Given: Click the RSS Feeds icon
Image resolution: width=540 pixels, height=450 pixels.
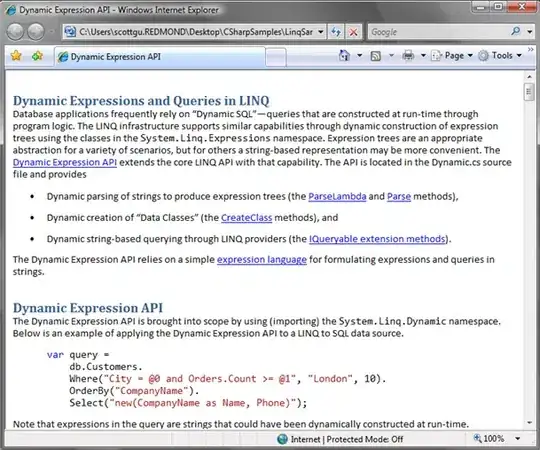Looking at the screenshot, I should pos(375,56).
